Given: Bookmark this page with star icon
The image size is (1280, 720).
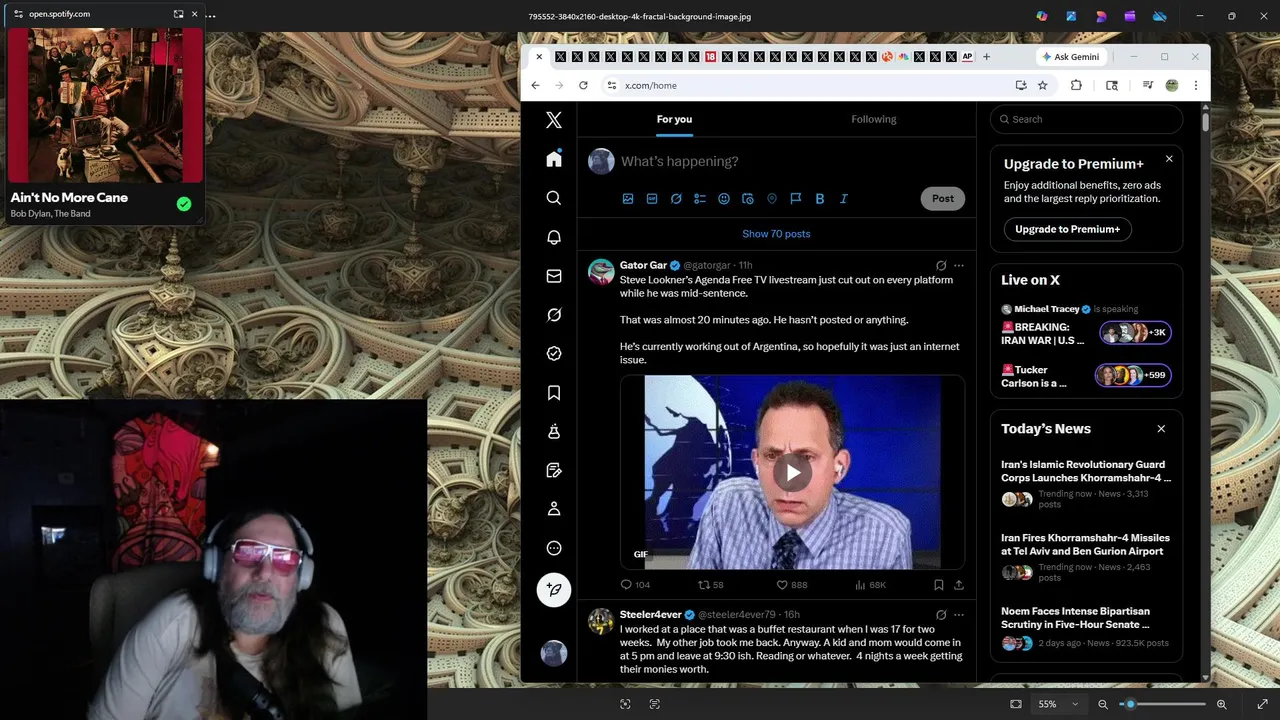Looking at the screenshot, I should (x=1042, y=86).
